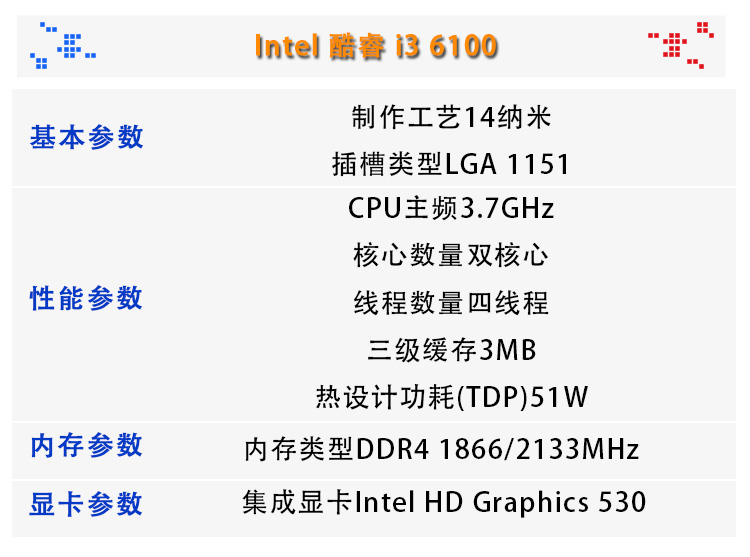The image size is (750, 557).
Task: Click the 热设计功耗(TDP)51W line
Action: click(451, 398)
